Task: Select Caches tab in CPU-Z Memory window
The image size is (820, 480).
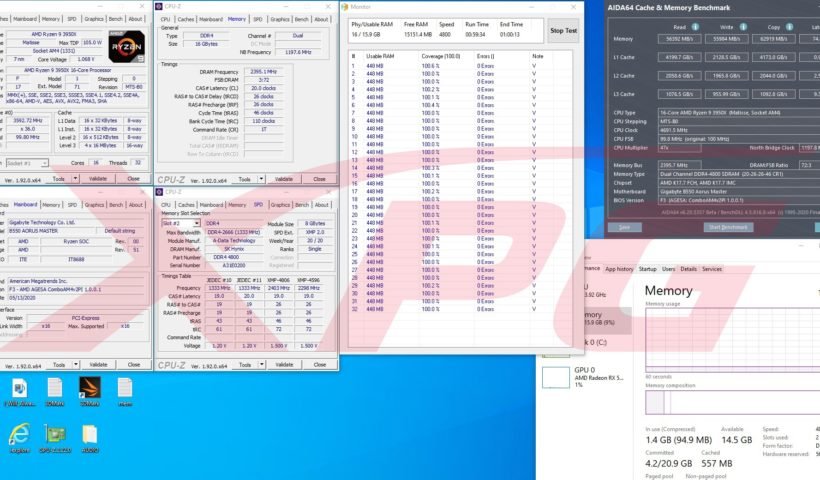Action: [x=186, y=19]
